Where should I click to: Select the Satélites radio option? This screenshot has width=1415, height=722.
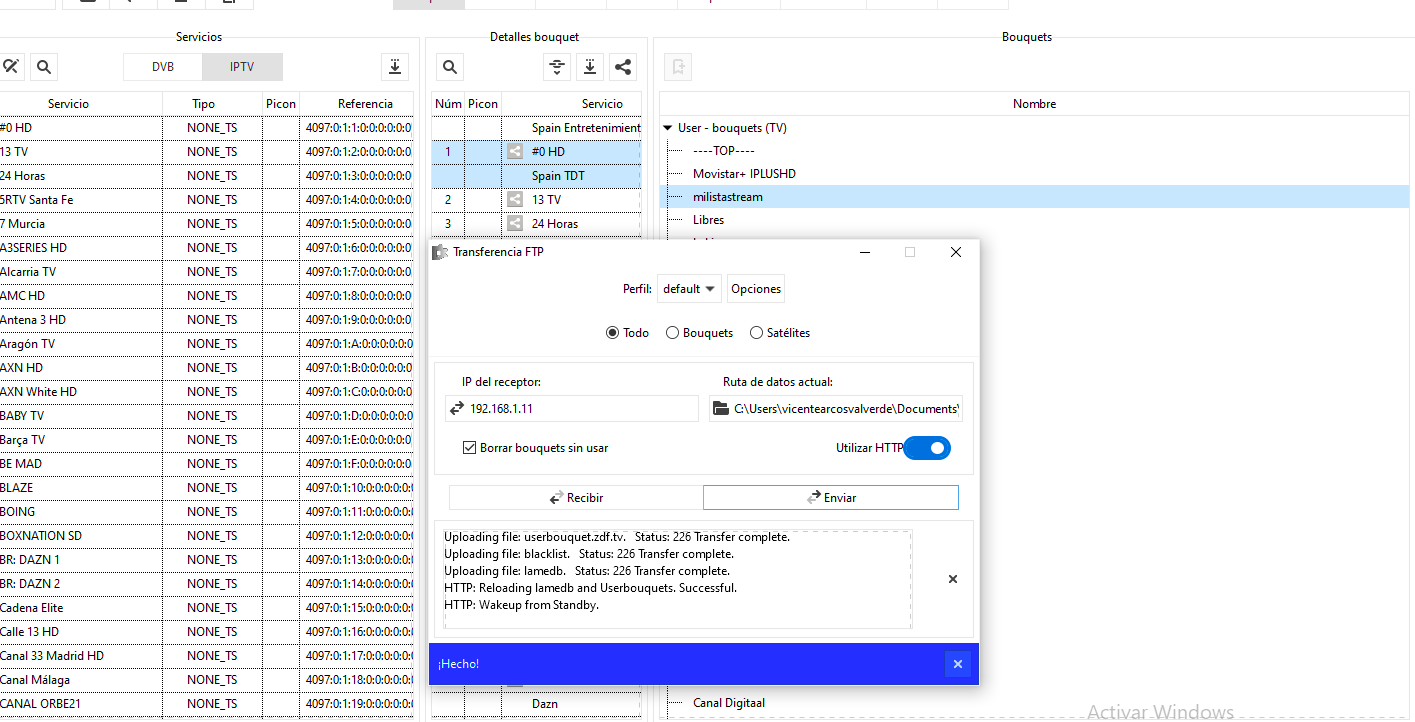756,333
